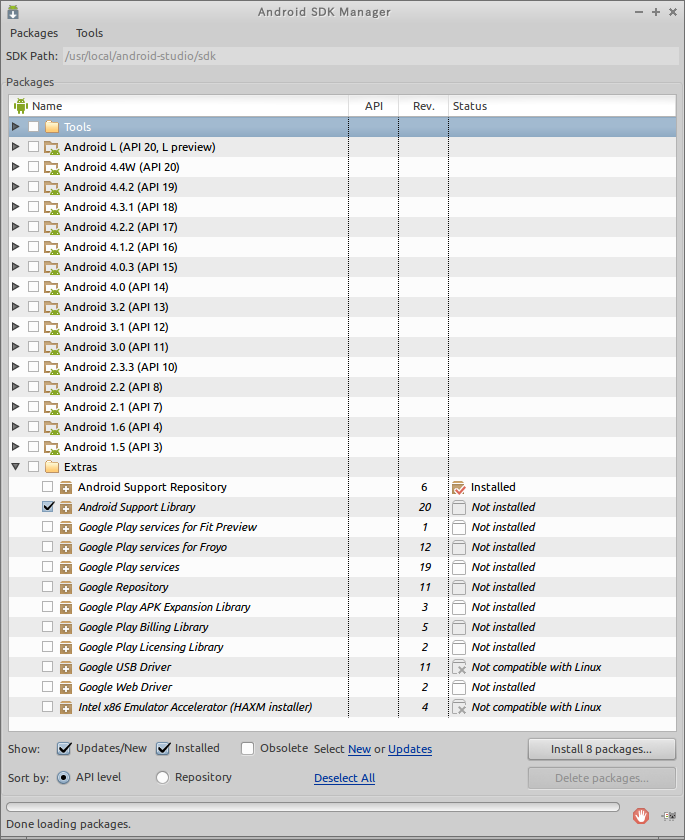Toggle the Updates/New show checkbox
Viewport: 685px width, 840px height.
point(64,748)
